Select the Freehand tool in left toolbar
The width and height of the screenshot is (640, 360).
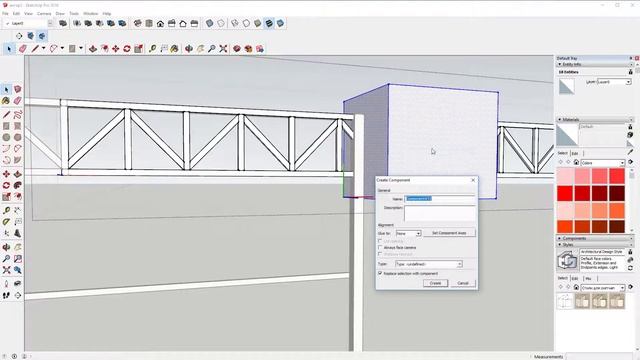click(18, 115)
